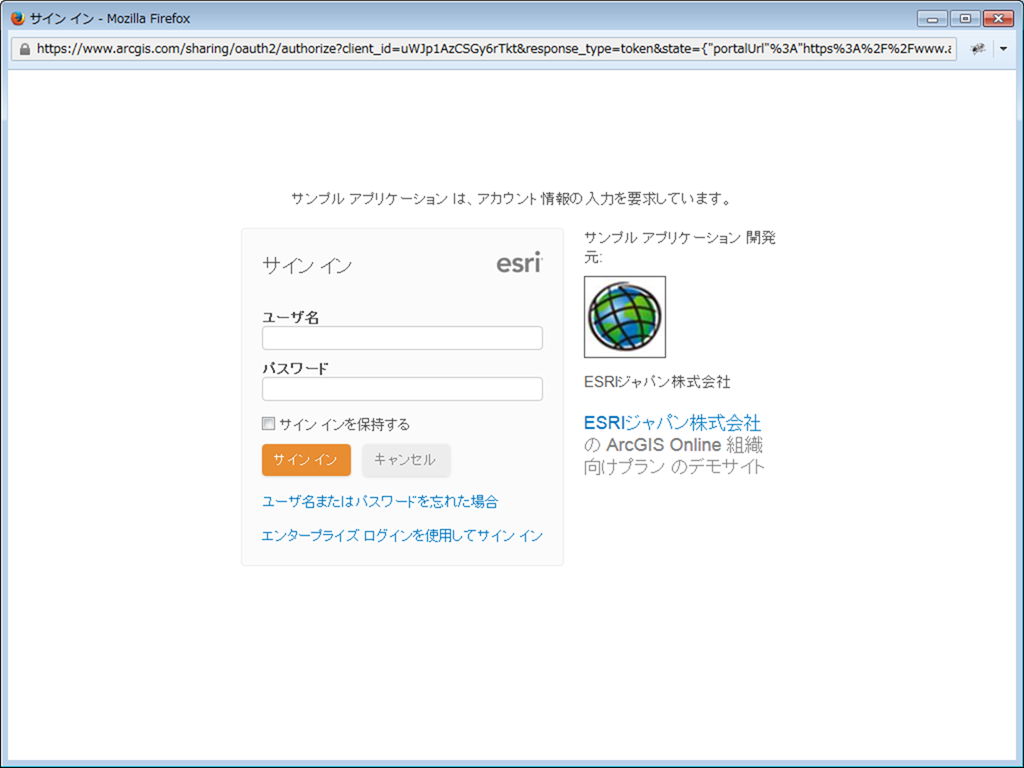1024x768 pixels.
Task: Close the sign-in popup window
Action: click(998, 18)
